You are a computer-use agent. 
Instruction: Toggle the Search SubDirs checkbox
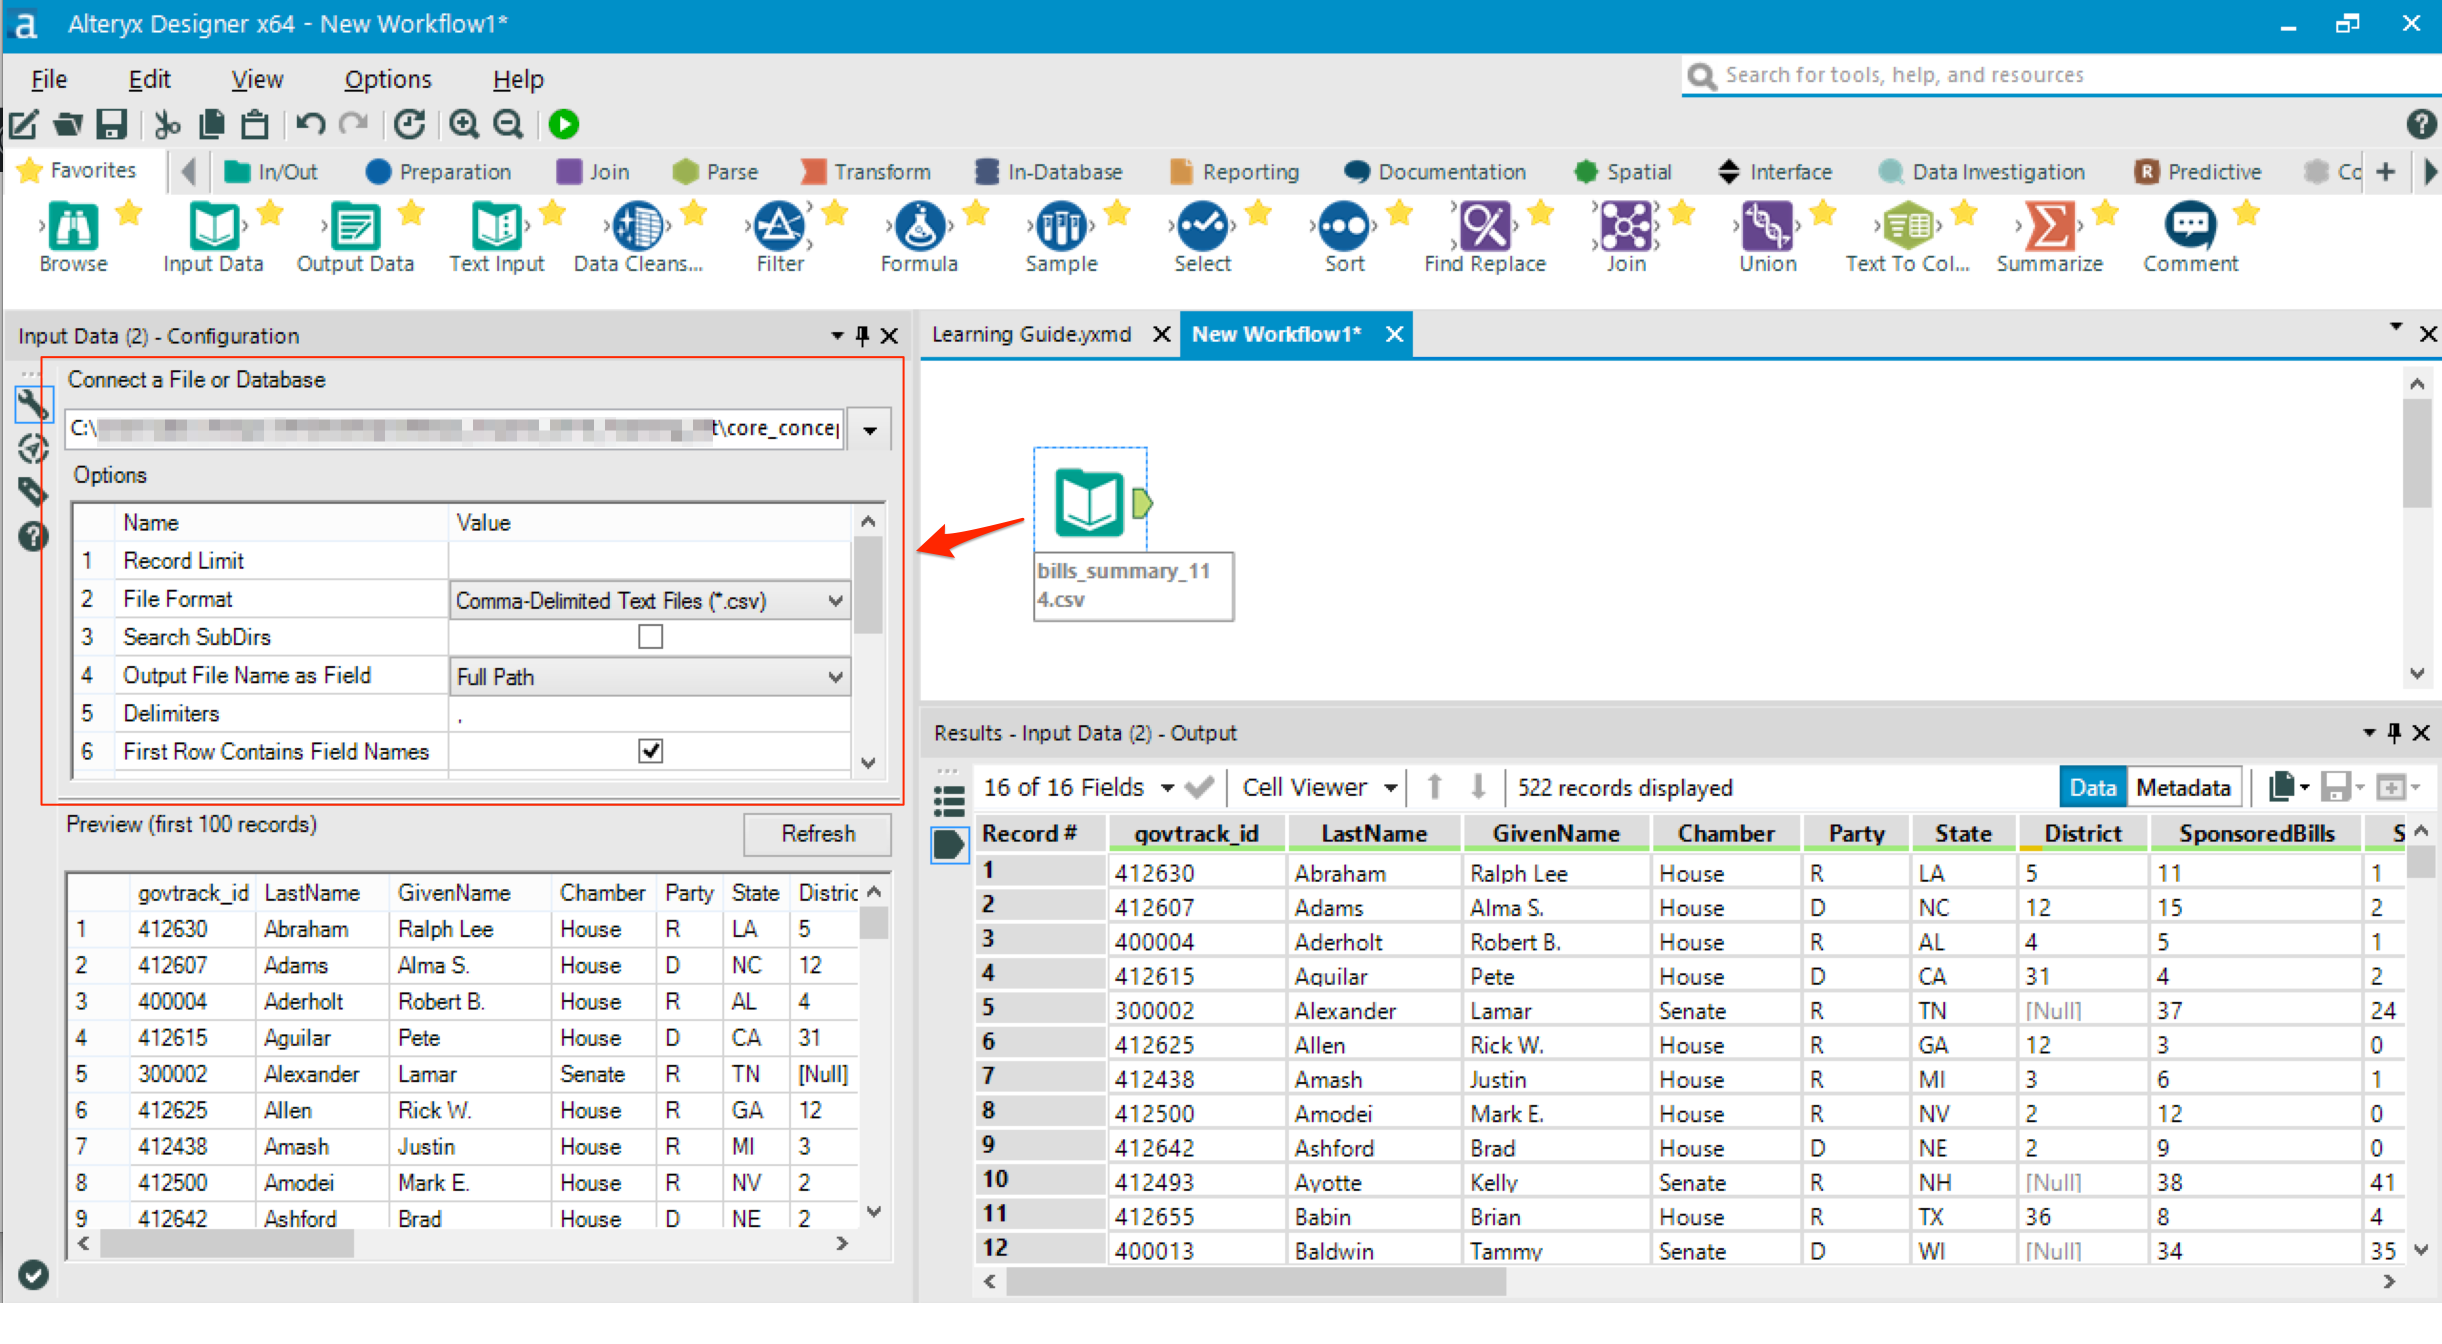pos(650,637)
